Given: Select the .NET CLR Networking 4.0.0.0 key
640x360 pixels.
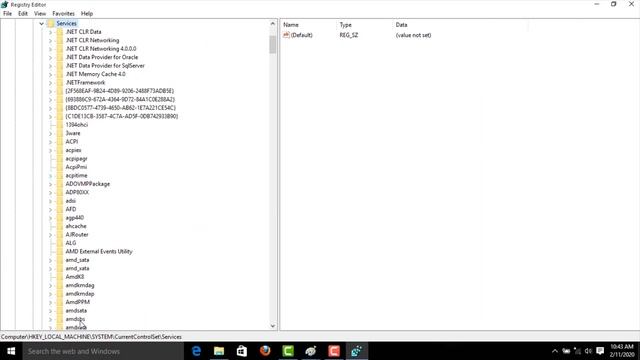Looking at the screenshot, I should pos(101,49).
